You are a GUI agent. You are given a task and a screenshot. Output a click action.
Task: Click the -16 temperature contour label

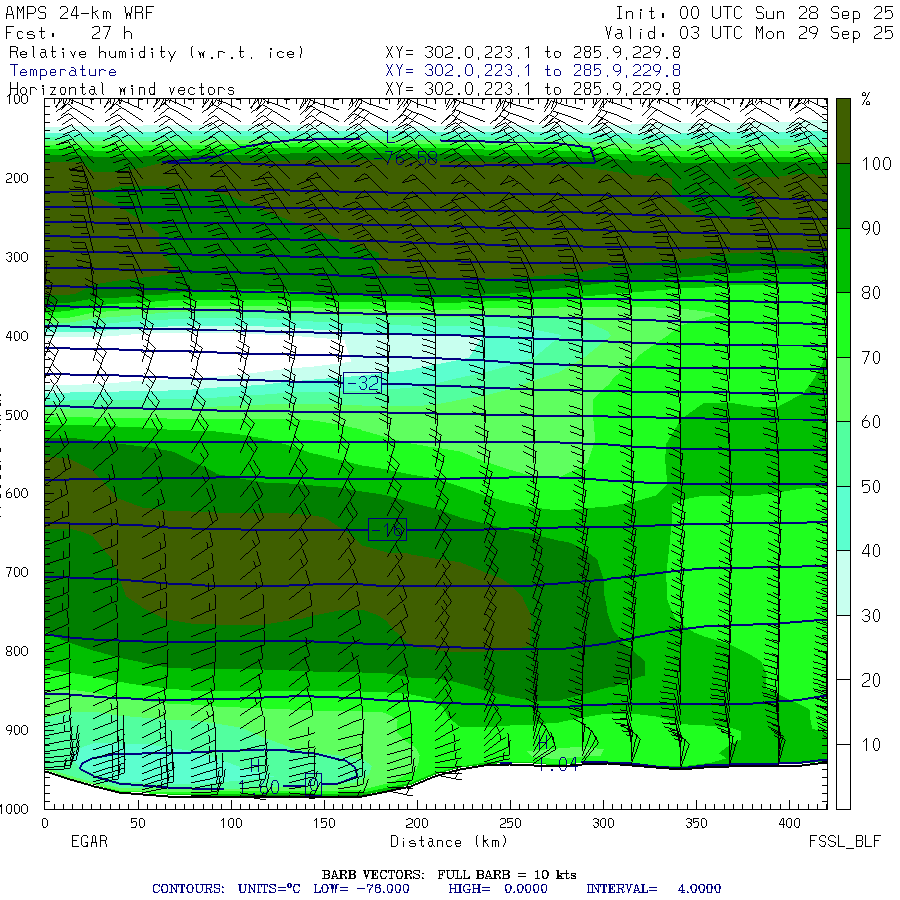point(387,530)
